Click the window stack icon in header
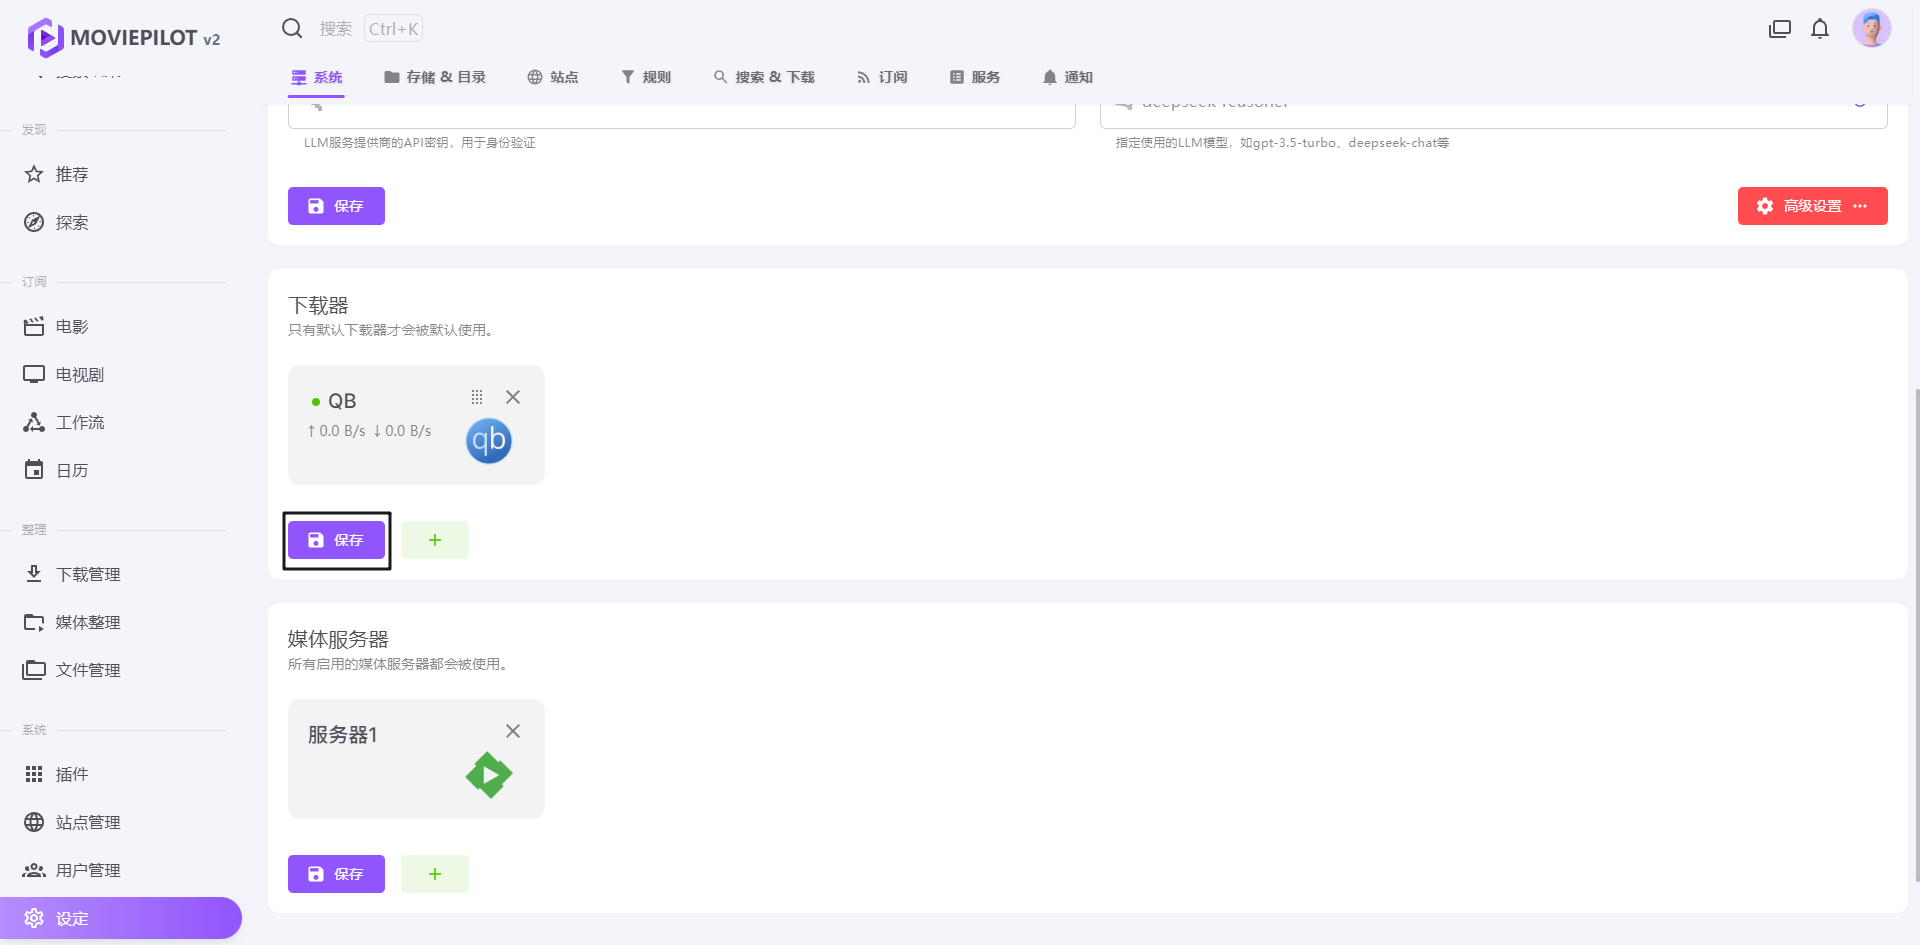 [x=1780, y=29]
